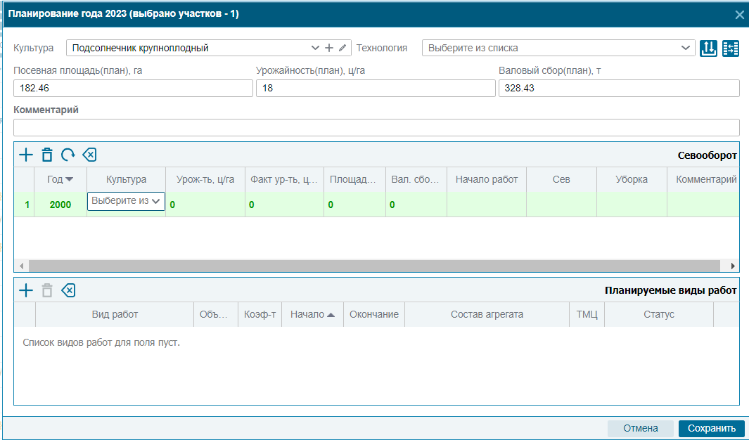Refresh the Севооборот table
The image size is (749, 440).
point(68,155)
